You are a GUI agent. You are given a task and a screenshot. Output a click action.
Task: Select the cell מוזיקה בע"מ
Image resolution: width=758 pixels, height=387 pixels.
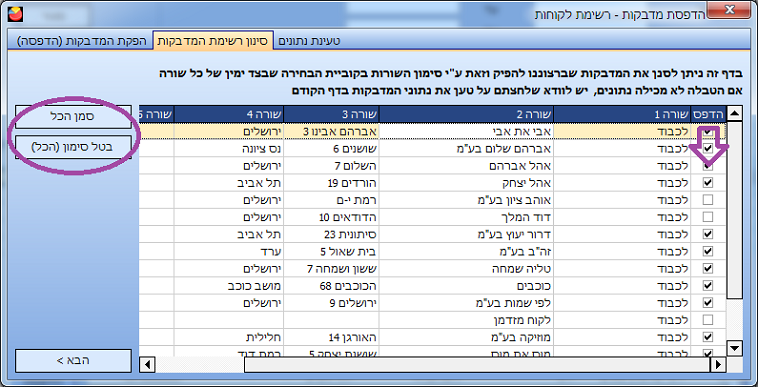click(466, 337)
